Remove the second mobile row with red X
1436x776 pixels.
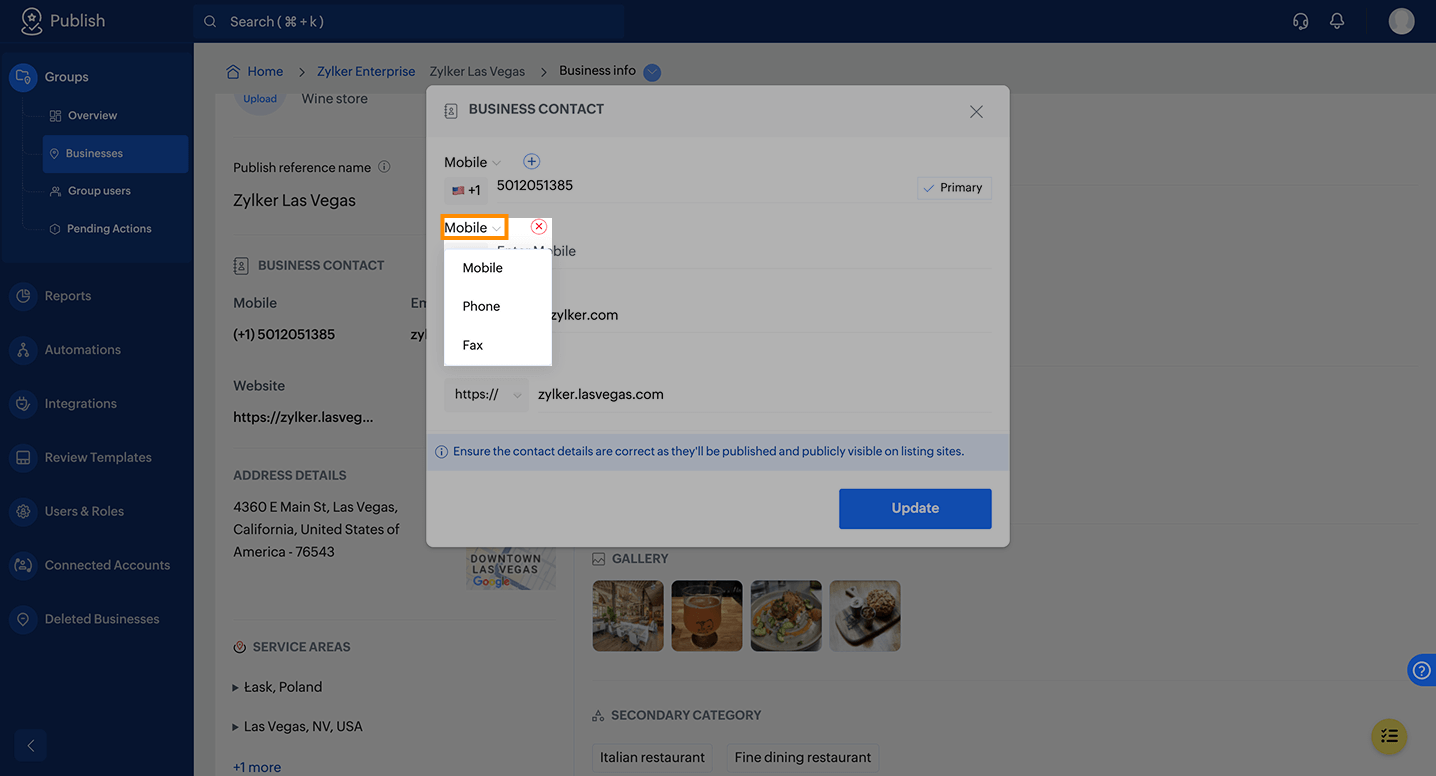pyautogui.click(x=539, y=227)
